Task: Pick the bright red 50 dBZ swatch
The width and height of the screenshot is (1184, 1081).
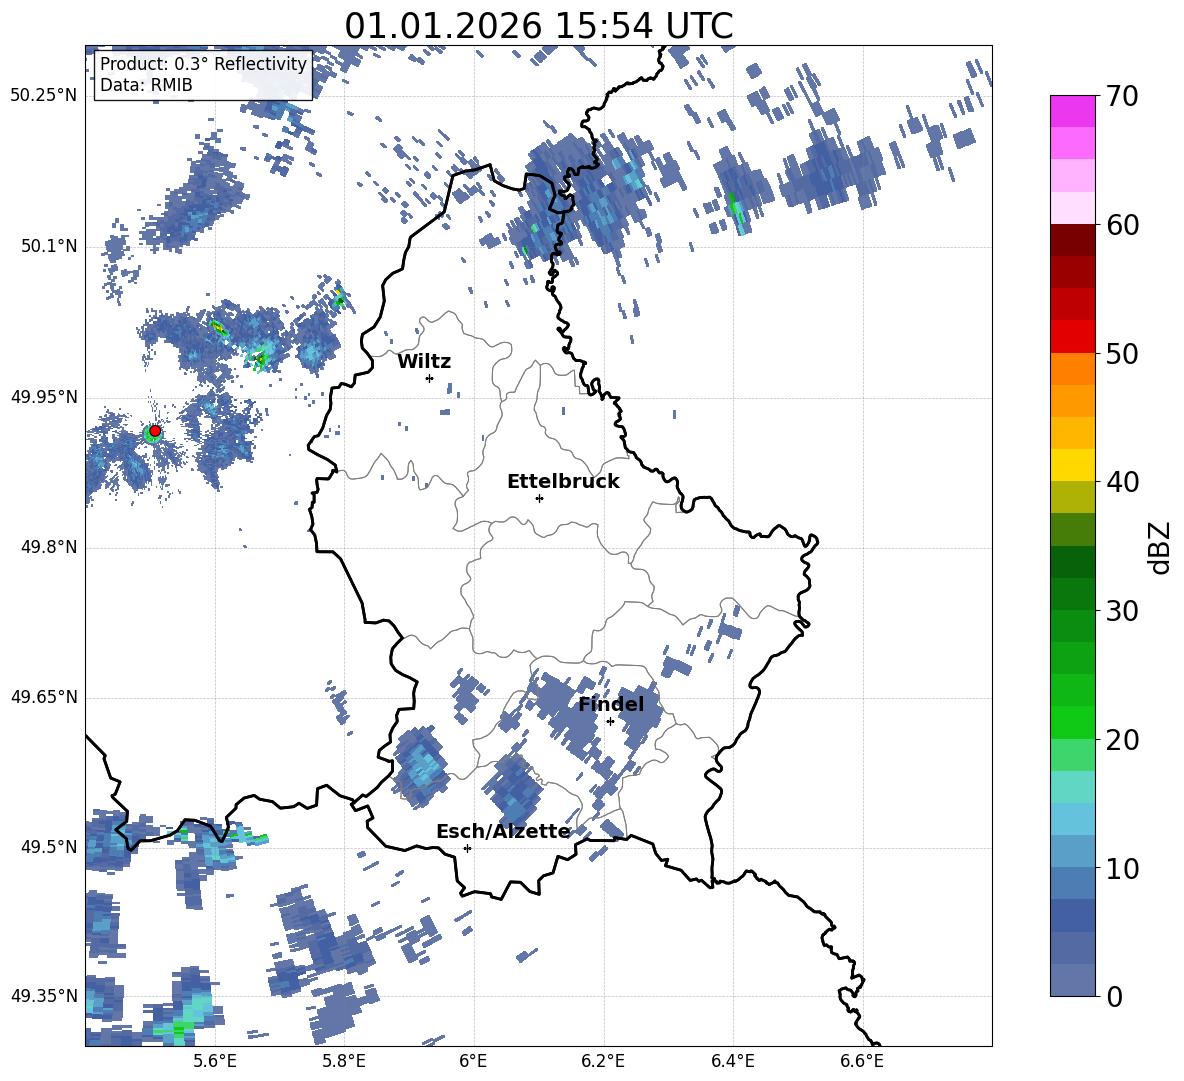Action: coord(1072,337)
